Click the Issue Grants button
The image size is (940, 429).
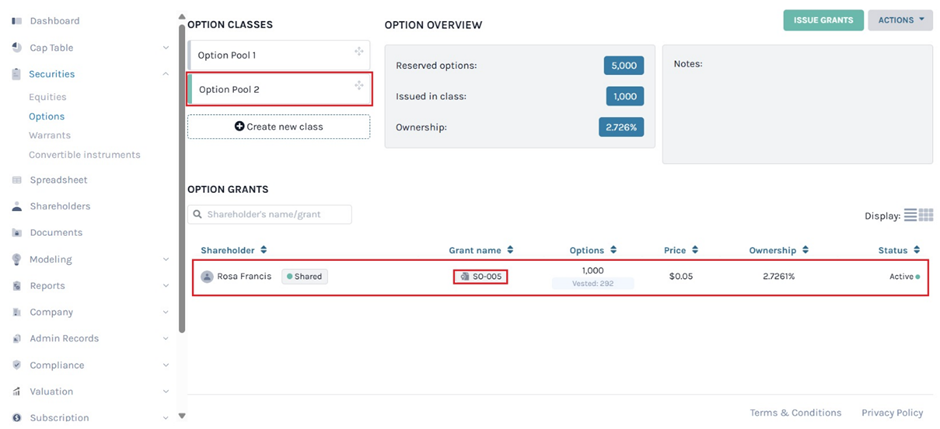point(823,20)
